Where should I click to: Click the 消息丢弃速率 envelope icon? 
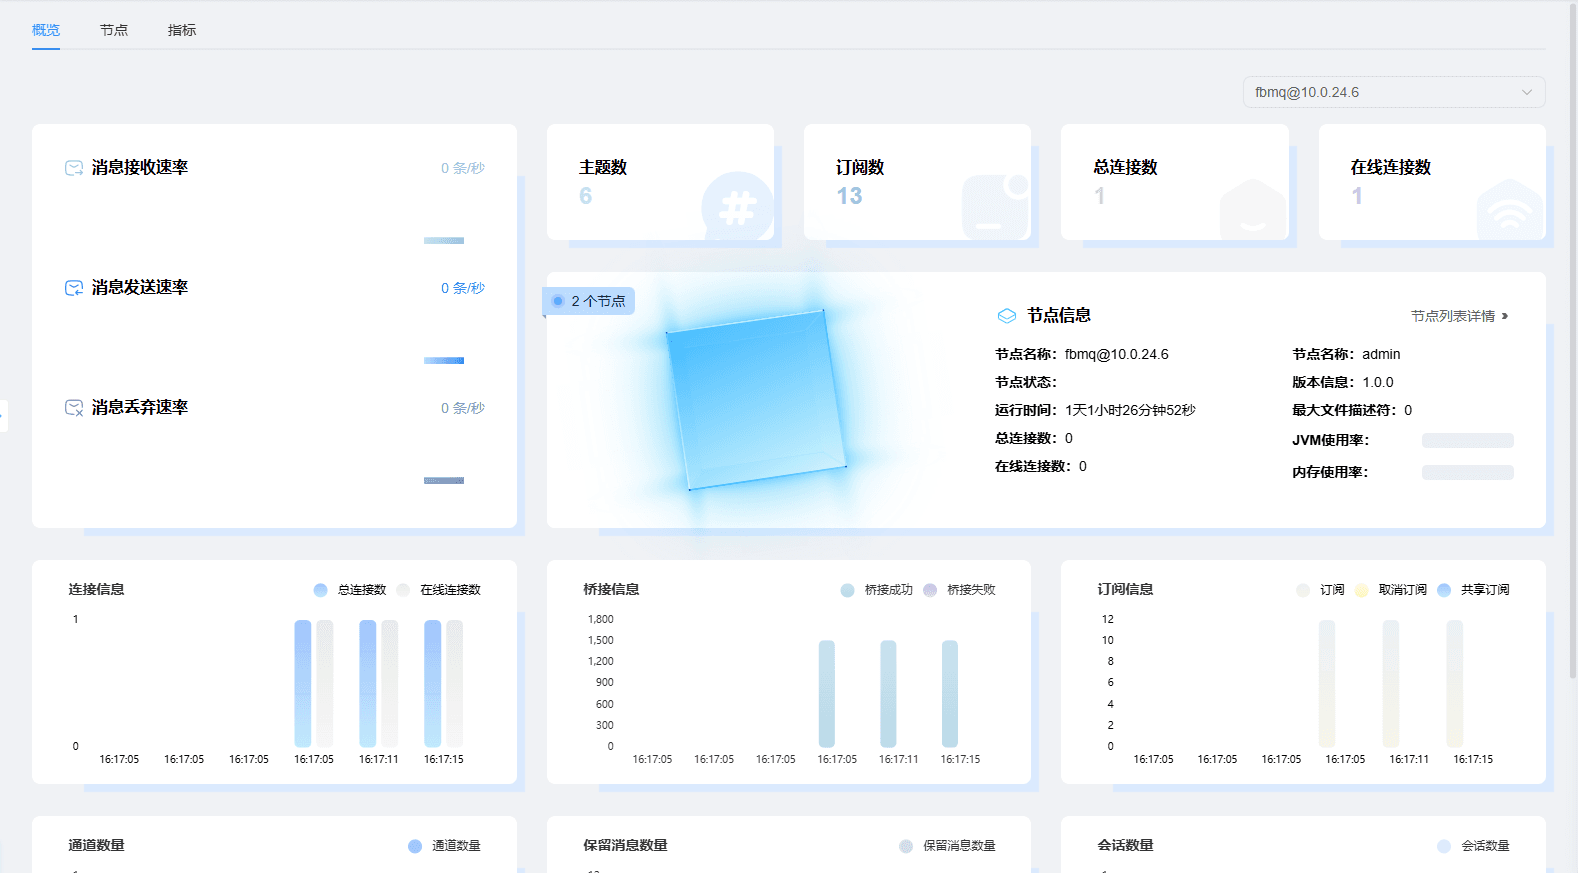(x=74, y=408)
